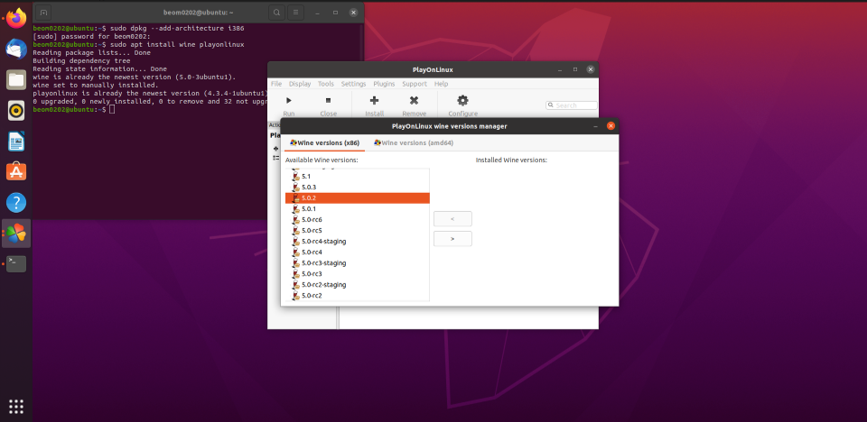The image size is (867, 422).
Task: Select Wine version 5.0.1 in the list
Action: [309, 209]
